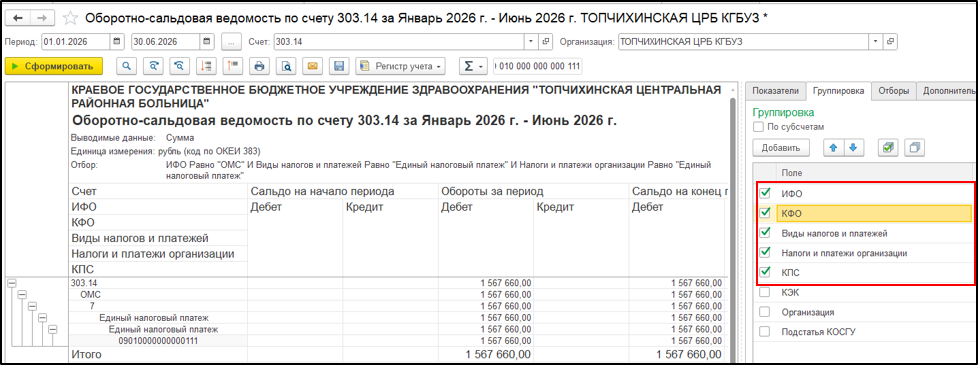This screenshot has width=978, height=365.
Task: Switch to the Отборы tab
Action: (x=893, y=91)
